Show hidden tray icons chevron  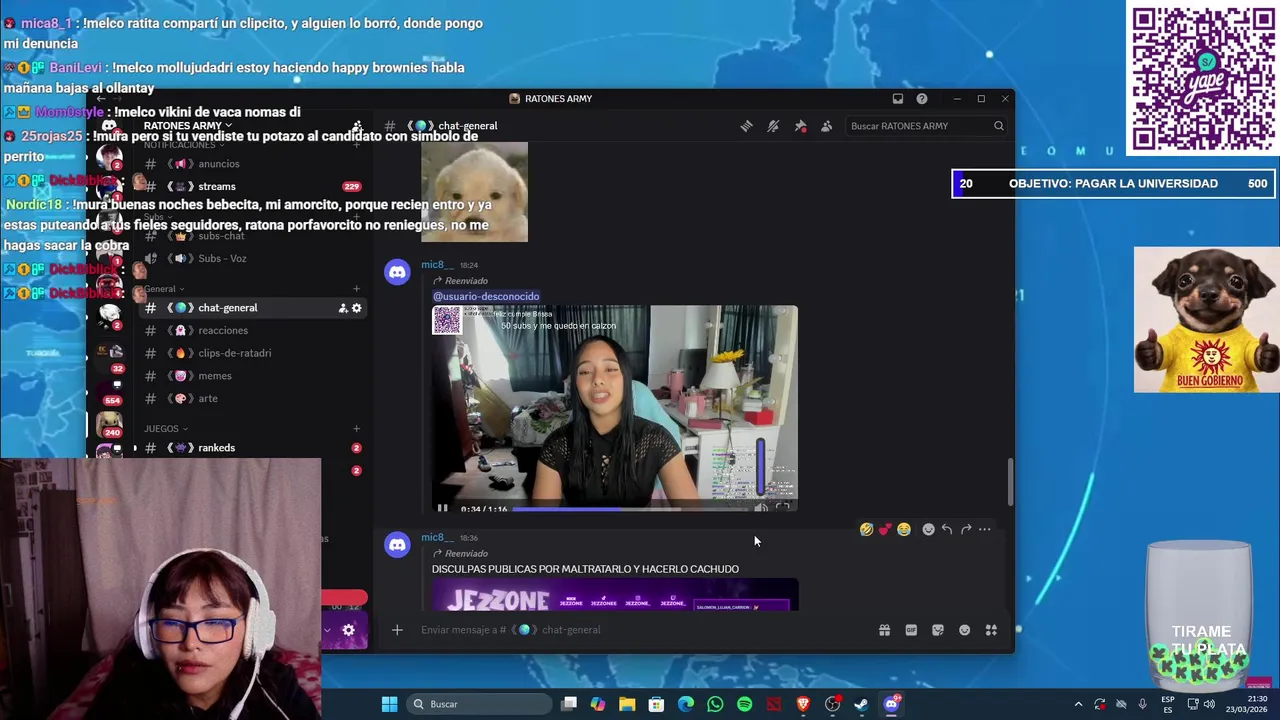1078,704
